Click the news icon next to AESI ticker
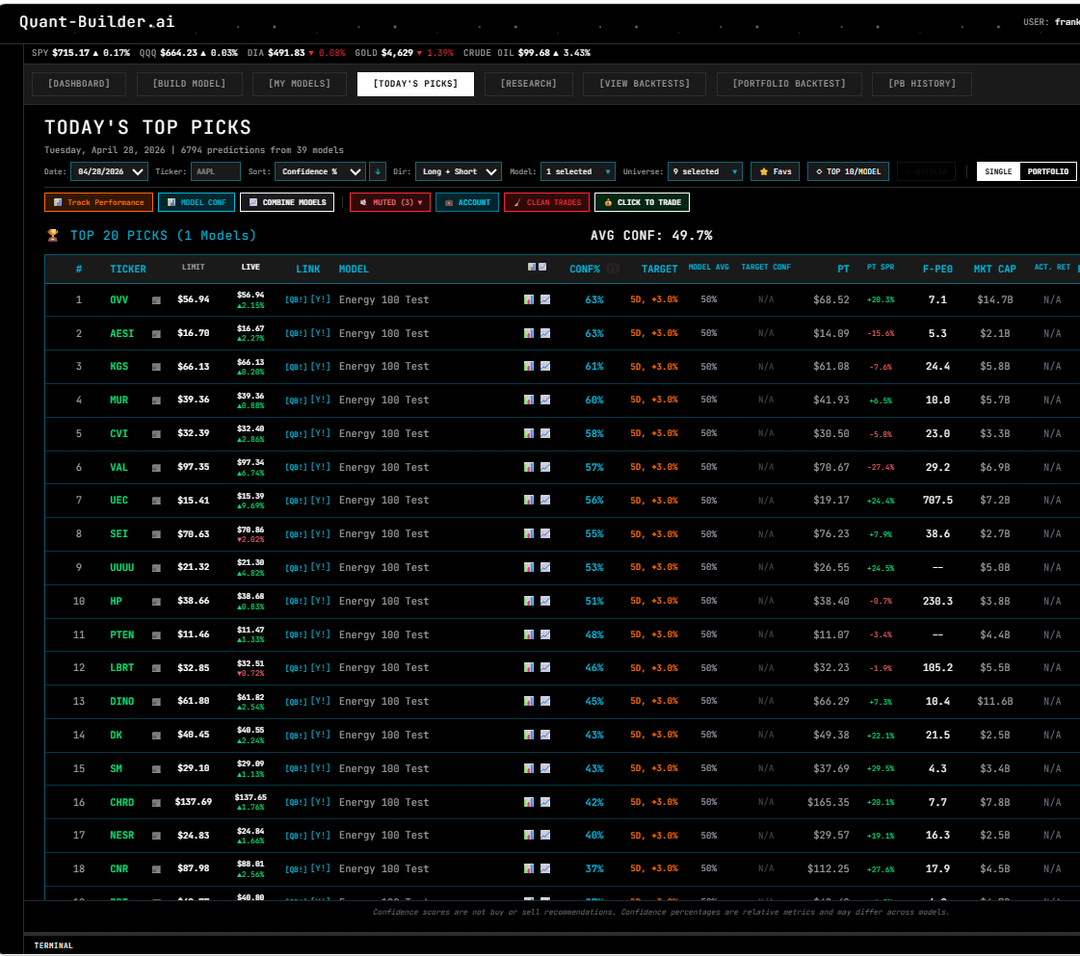 point(156,333)
